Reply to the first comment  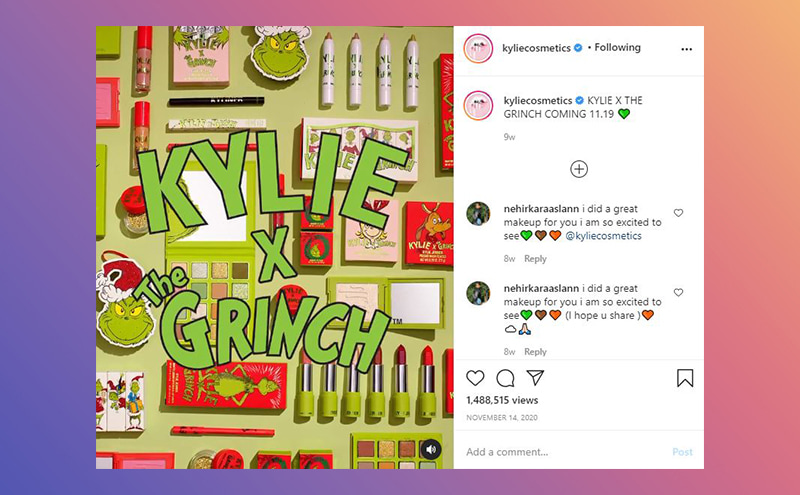[535, 259]
